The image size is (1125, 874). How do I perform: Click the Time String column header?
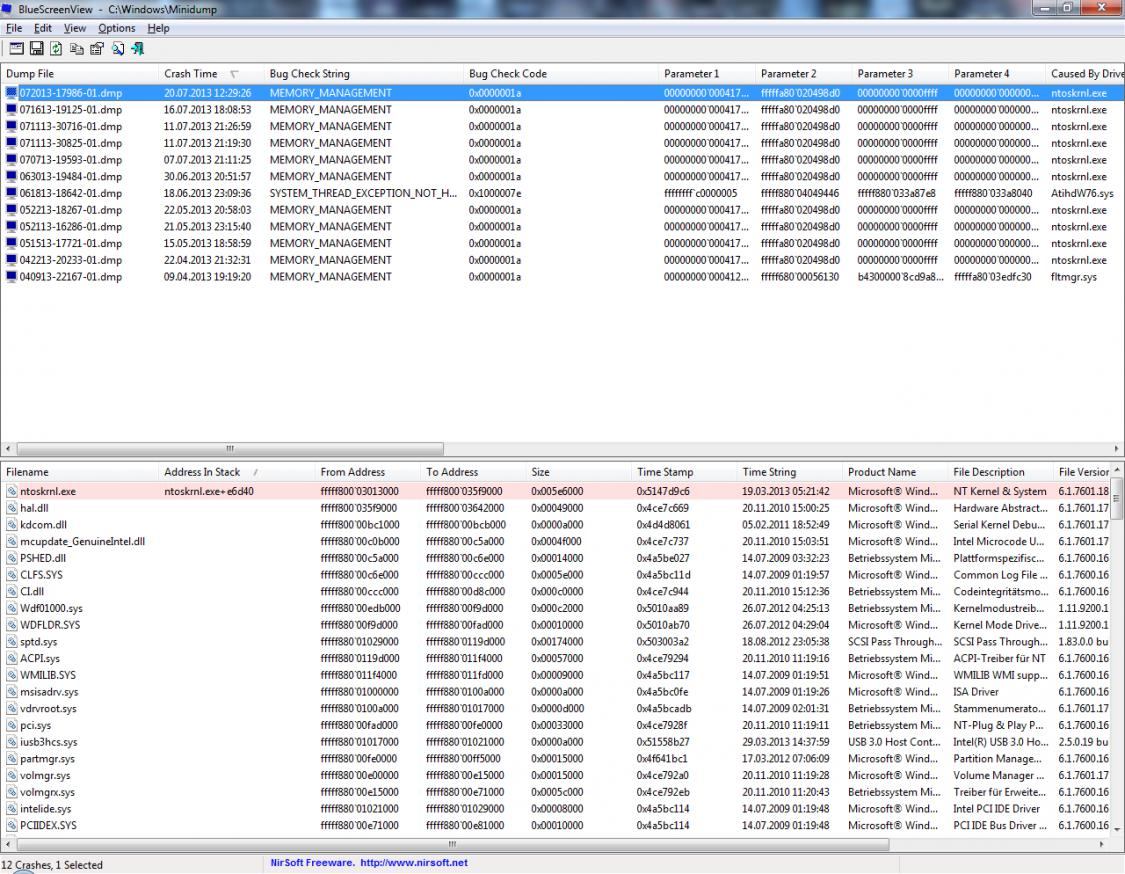pos(789,471)
